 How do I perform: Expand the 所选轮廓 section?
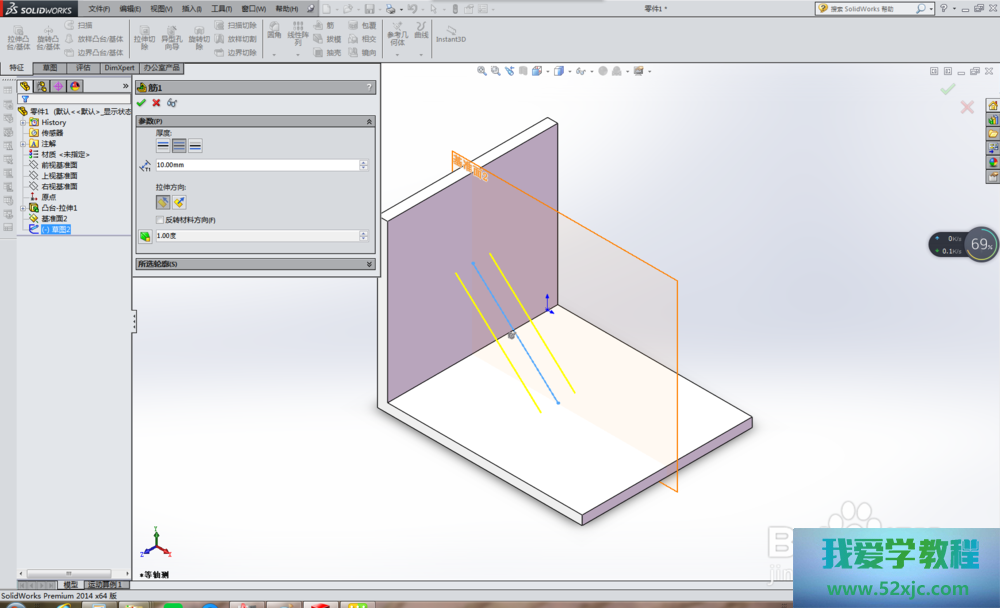click(370, 264)
